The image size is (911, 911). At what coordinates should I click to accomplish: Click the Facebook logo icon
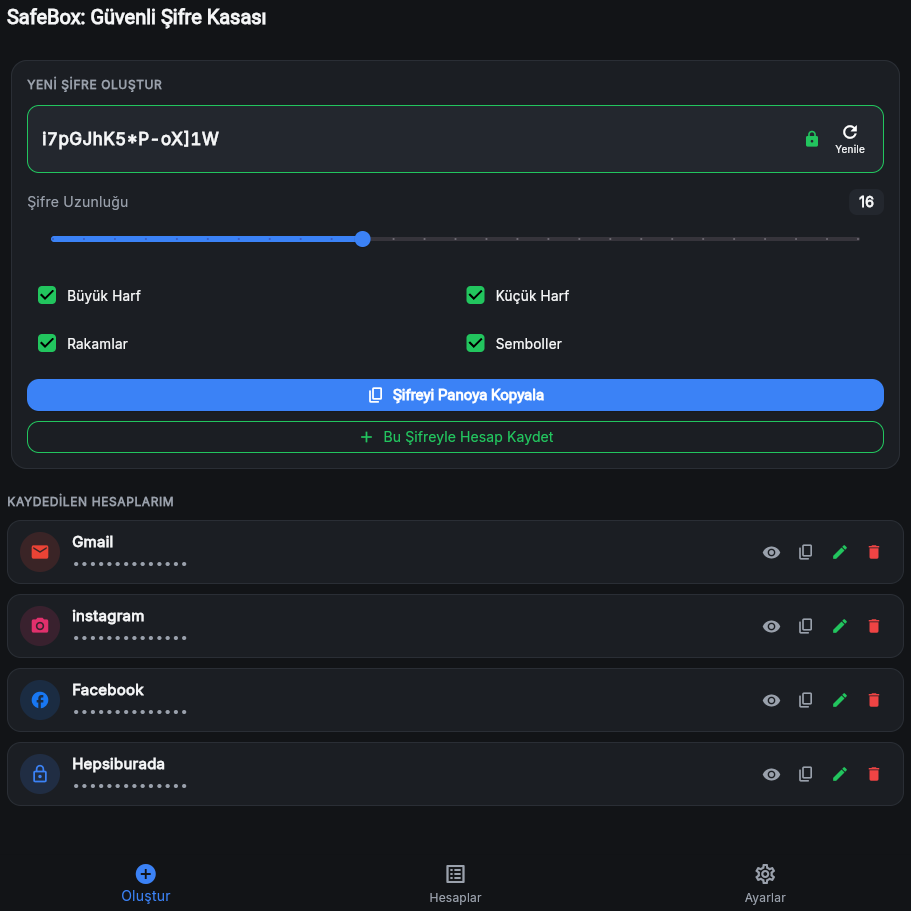click(x=40, y=700)
